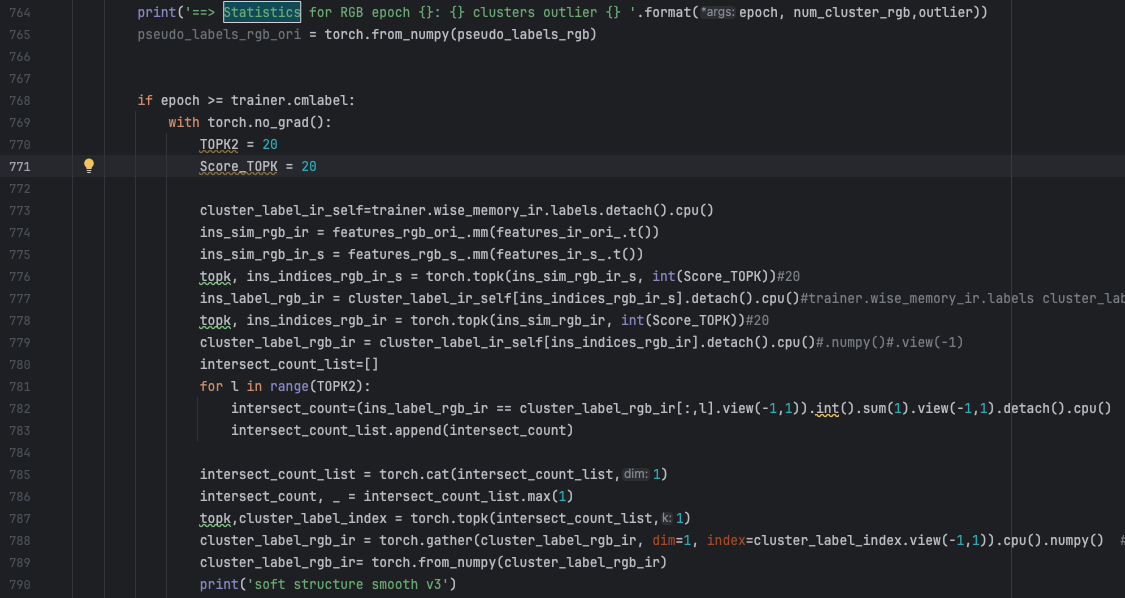Screen dimensions: 1125x598
Task: Place the cursor on 'TOPK2' at line 770
Action: click(219, 144)
